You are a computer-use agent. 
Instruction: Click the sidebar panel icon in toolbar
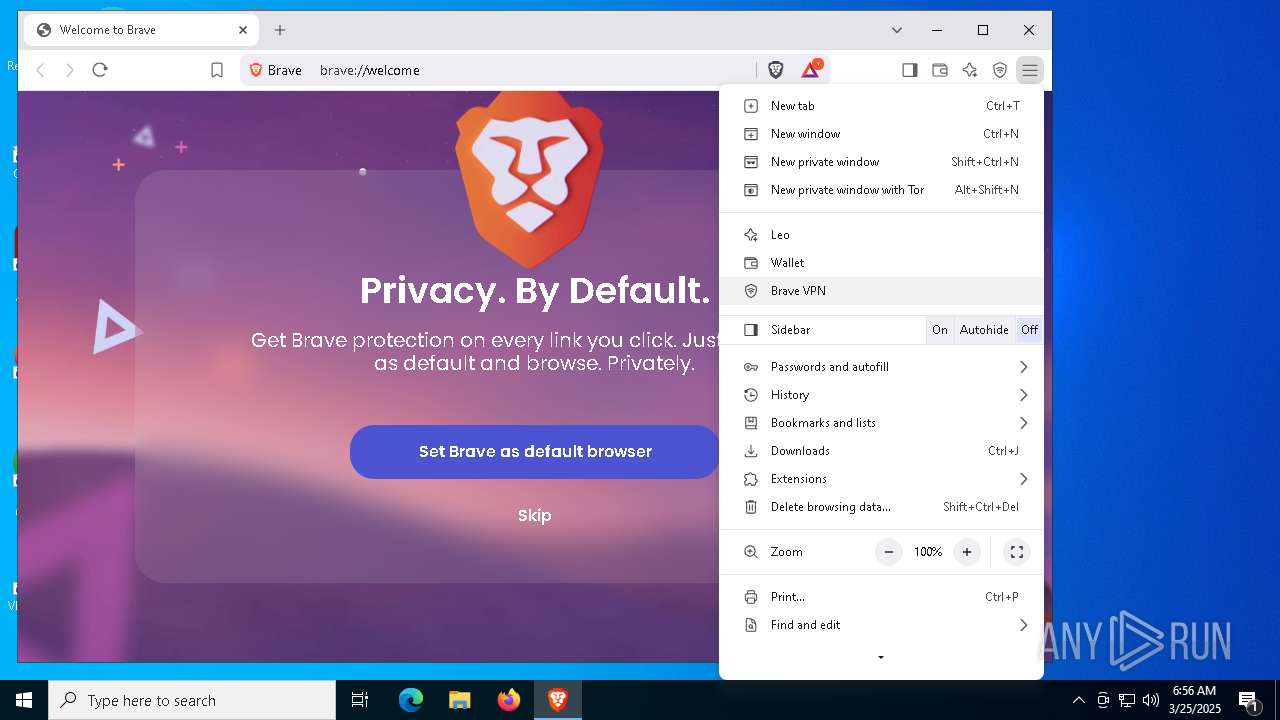point(910,70)
